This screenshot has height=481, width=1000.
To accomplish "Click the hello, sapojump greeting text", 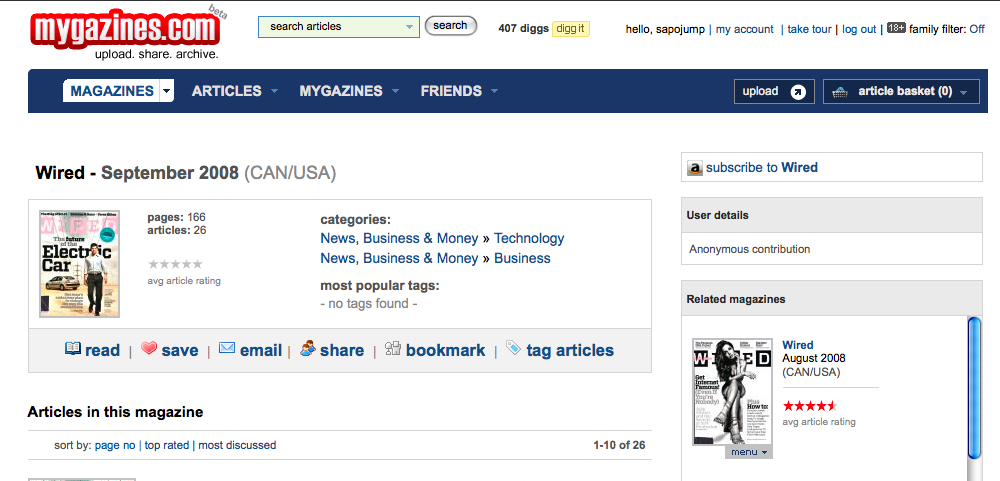I will click(665, 29).
